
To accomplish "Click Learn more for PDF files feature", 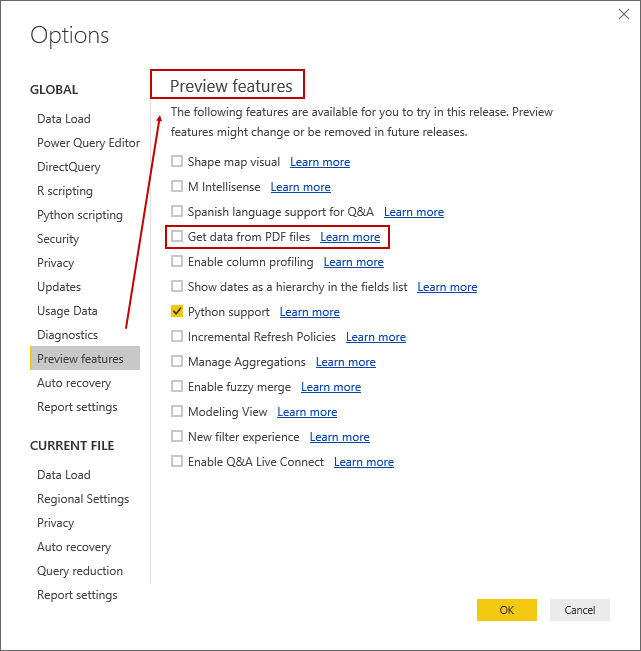I will pos(350,237).
